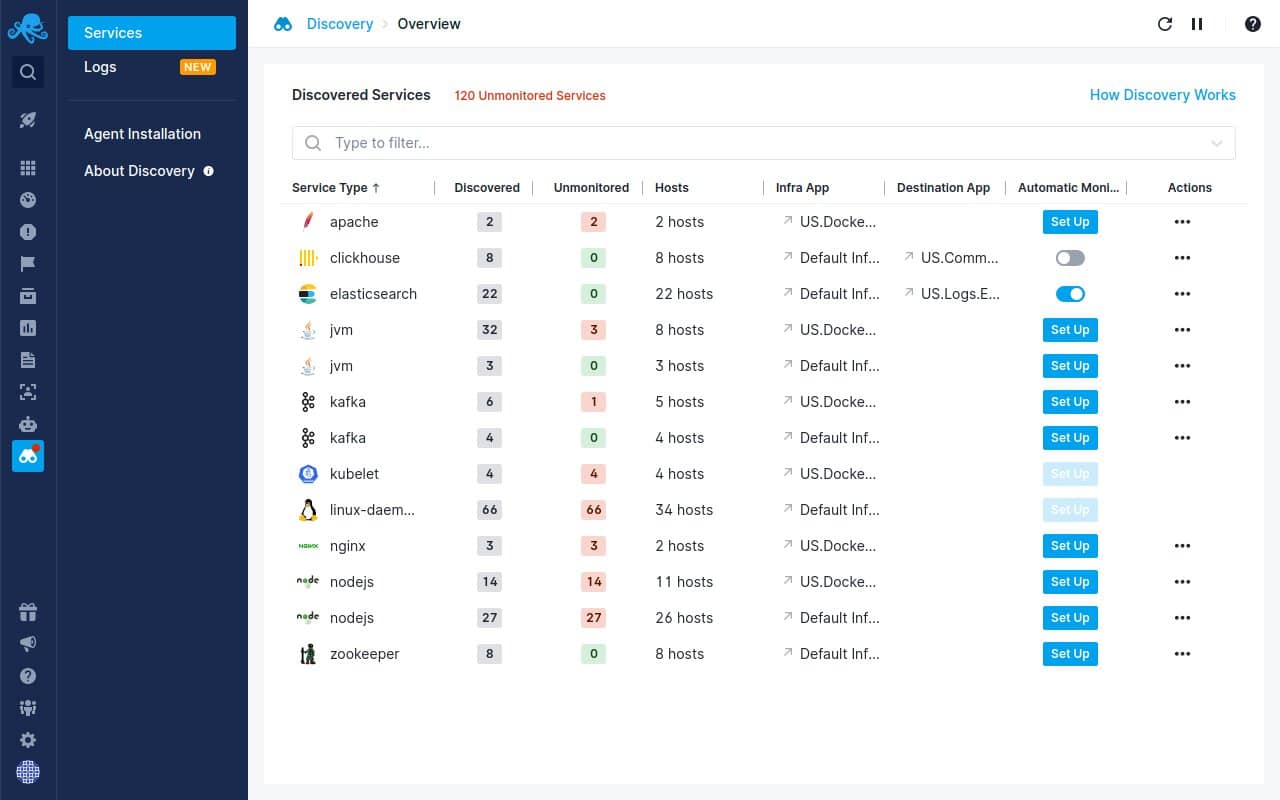
Task: Click the octopus logo at top left
Action: 28,27
